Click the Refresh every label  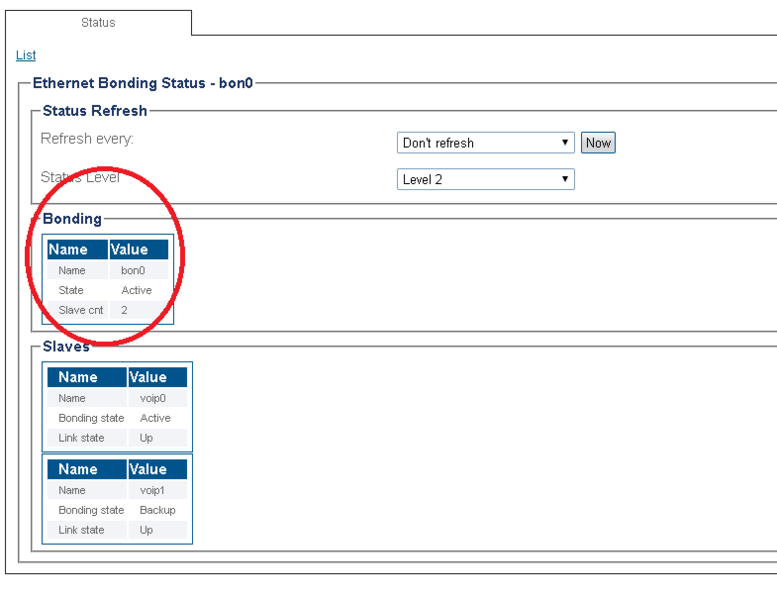87,139
